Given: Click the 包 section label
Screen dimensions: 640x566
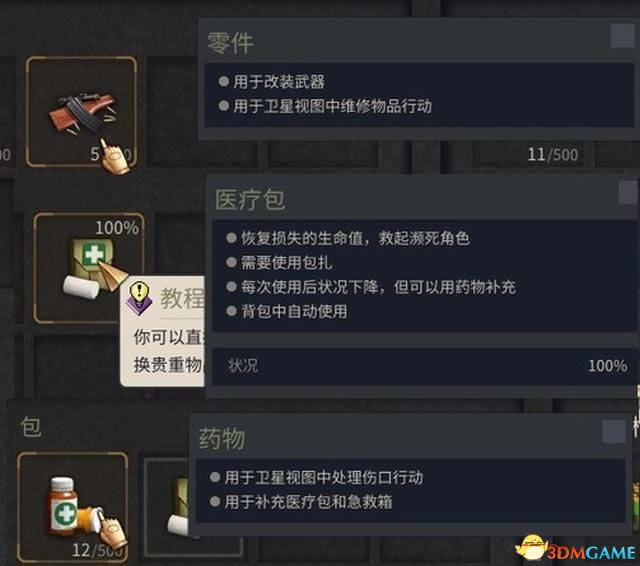Looking at the screenshot, I should pyautogui.click(x=31, y=427).
